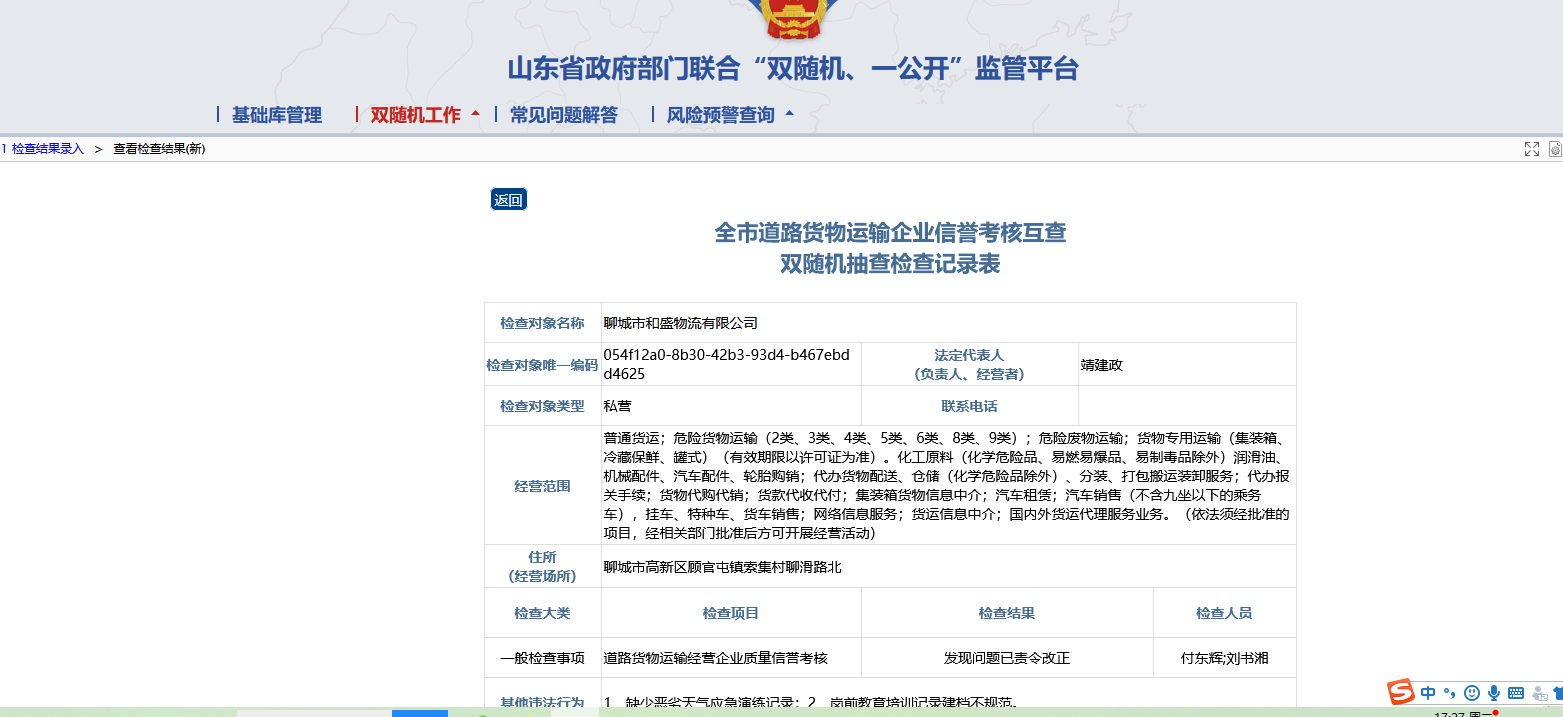1563x717 pixels.
Task: Enter fullscreen with the expand arrows icon
Action: (x=1531, y=149)
